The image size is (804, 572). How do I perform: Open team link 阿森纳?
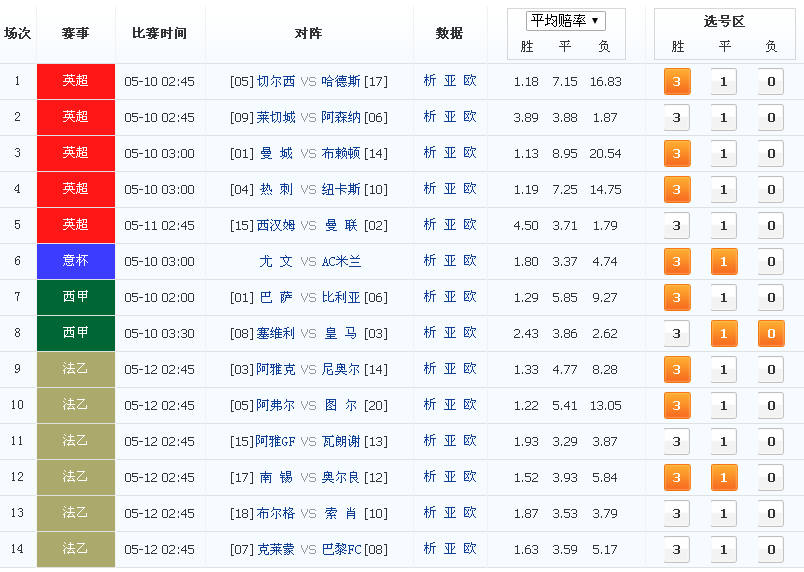(x=341, y=117)
